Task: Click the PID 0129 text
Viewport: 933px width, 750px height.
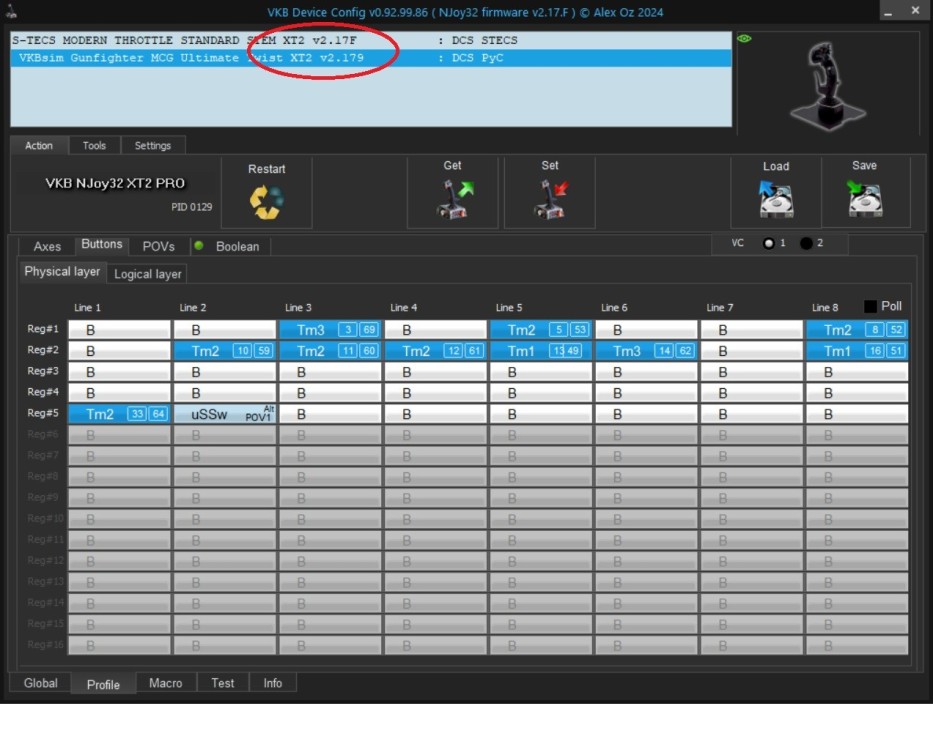Action: click(x=192, y=207)
